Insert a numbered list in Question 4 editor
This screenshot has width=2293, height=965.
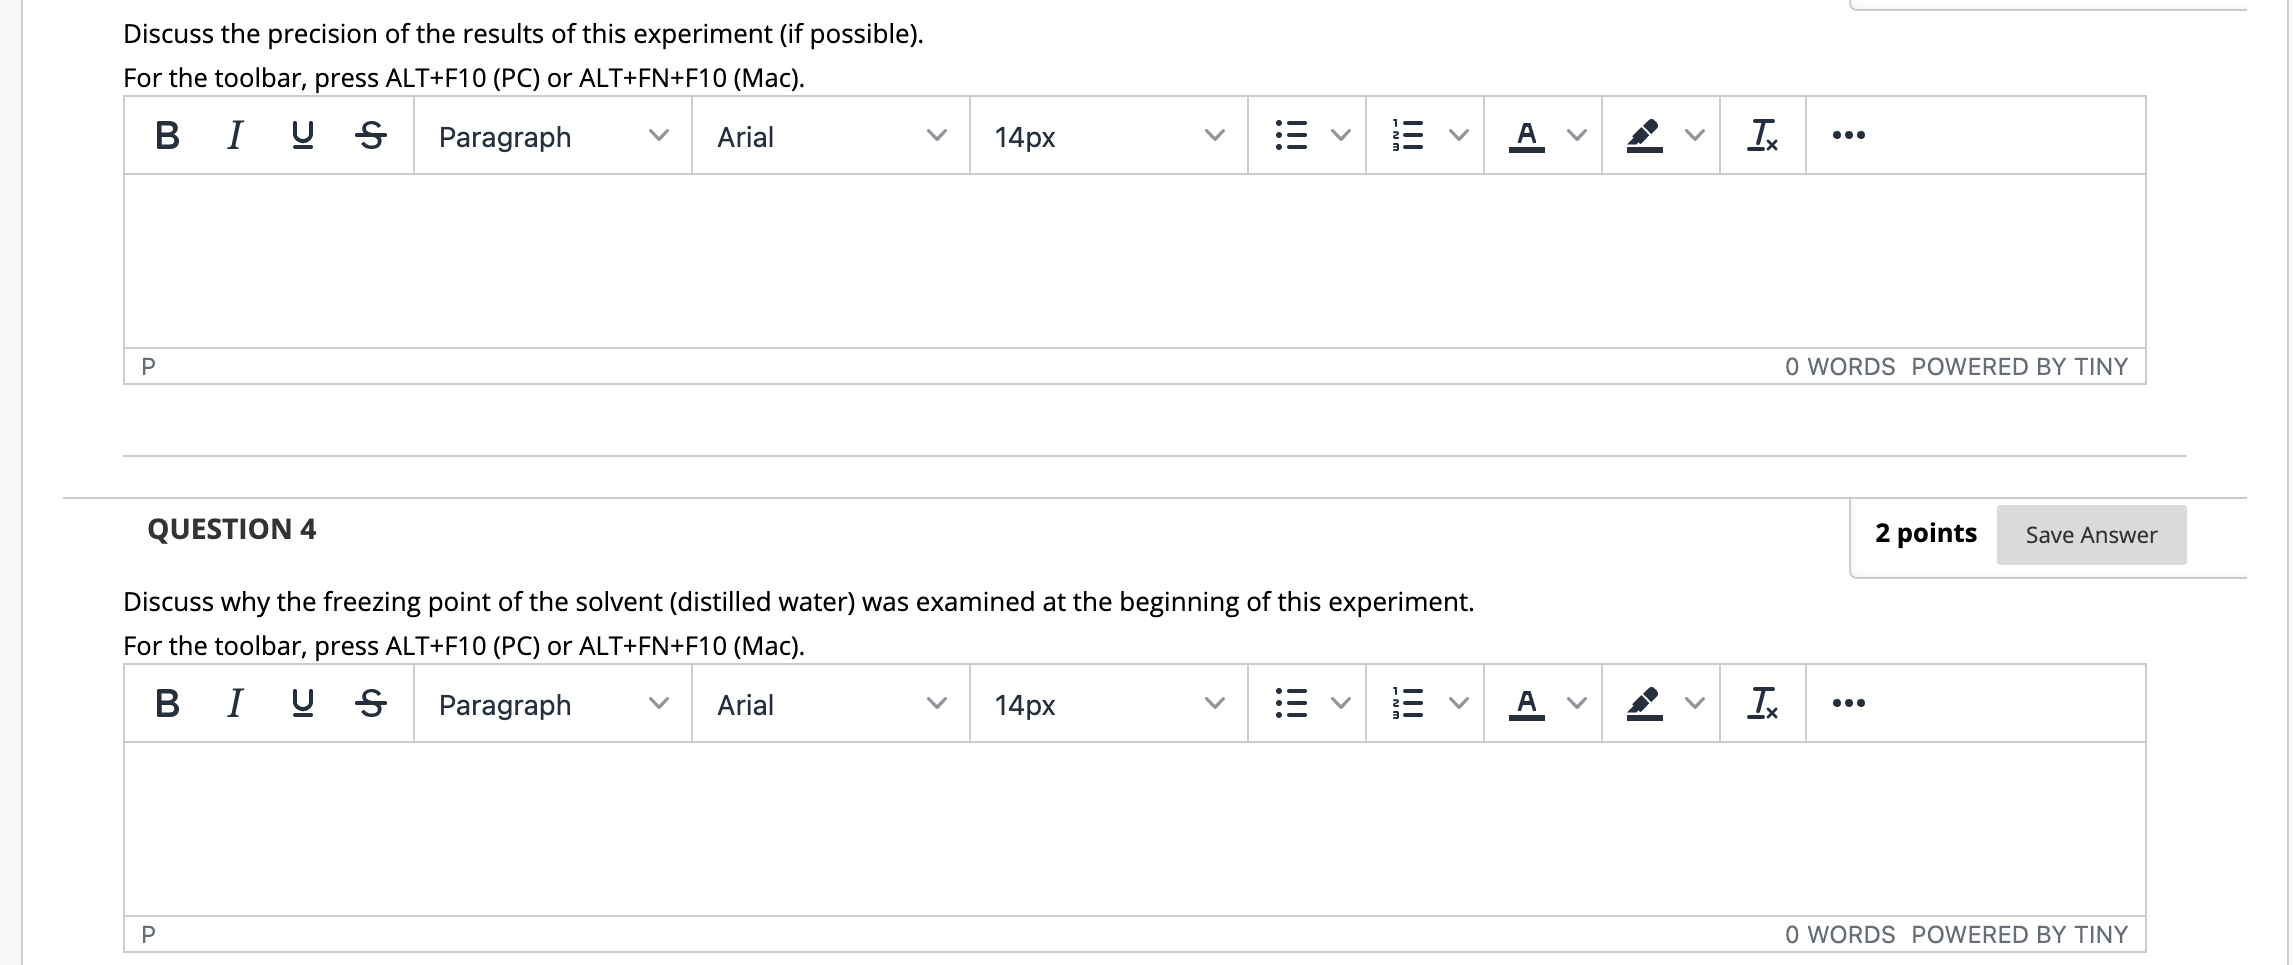(x=1408, y=705)
